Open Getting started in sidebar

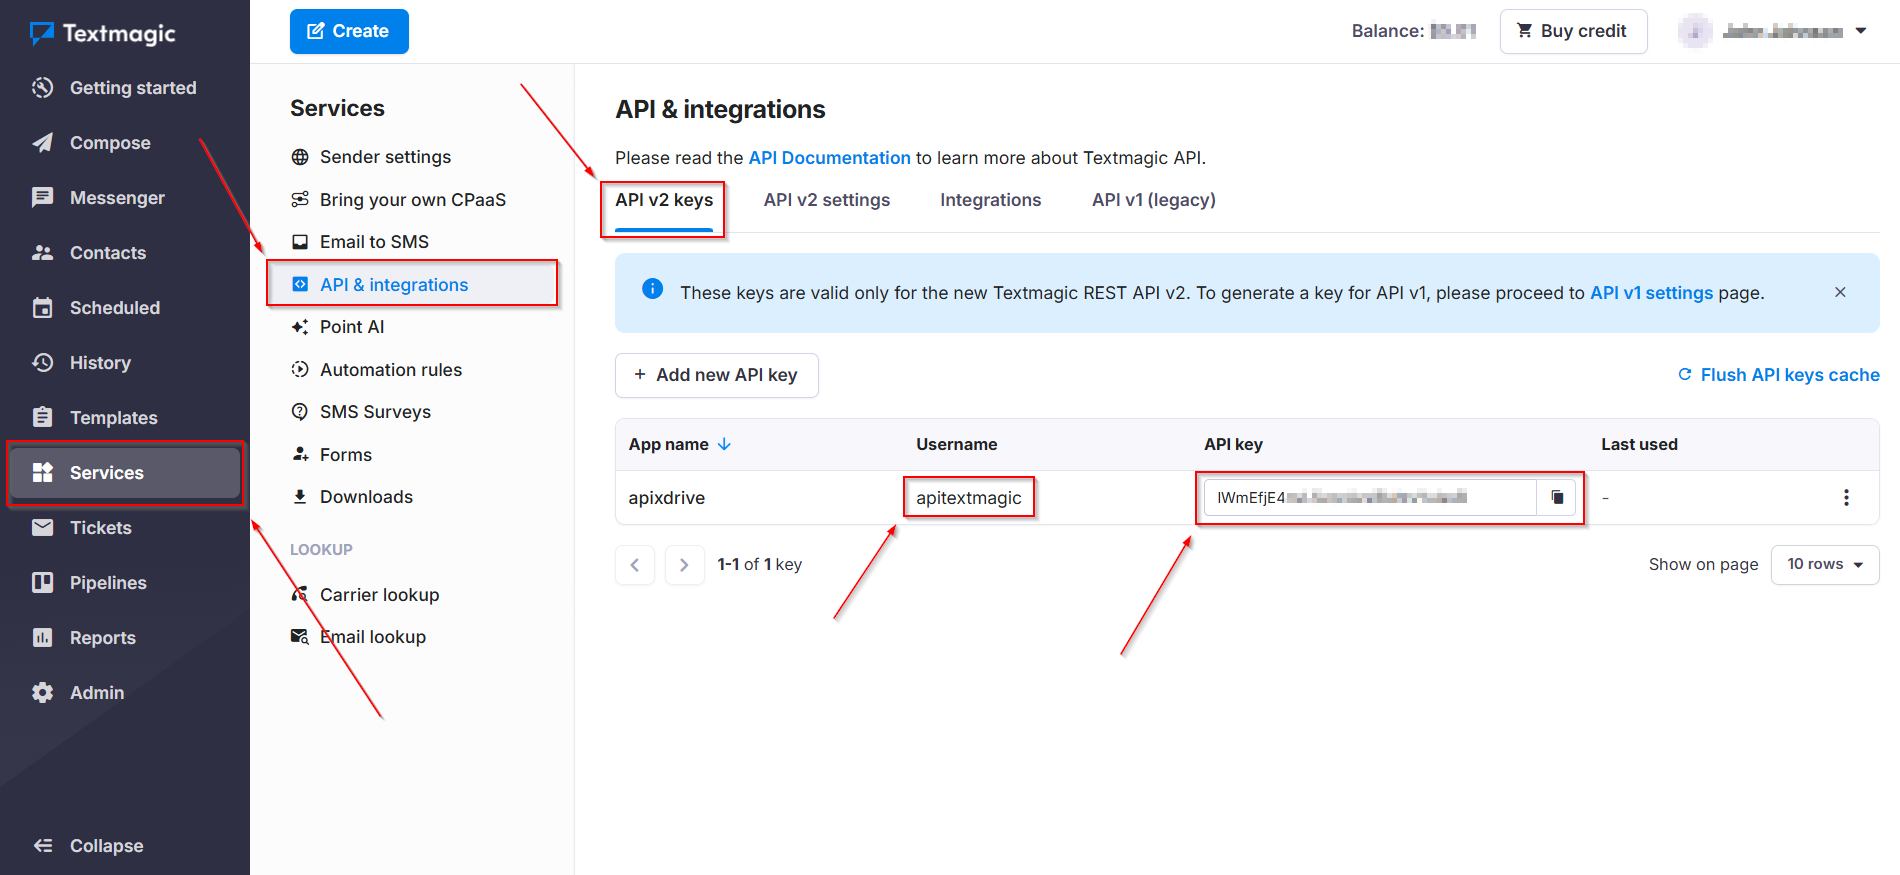[125, 88]
